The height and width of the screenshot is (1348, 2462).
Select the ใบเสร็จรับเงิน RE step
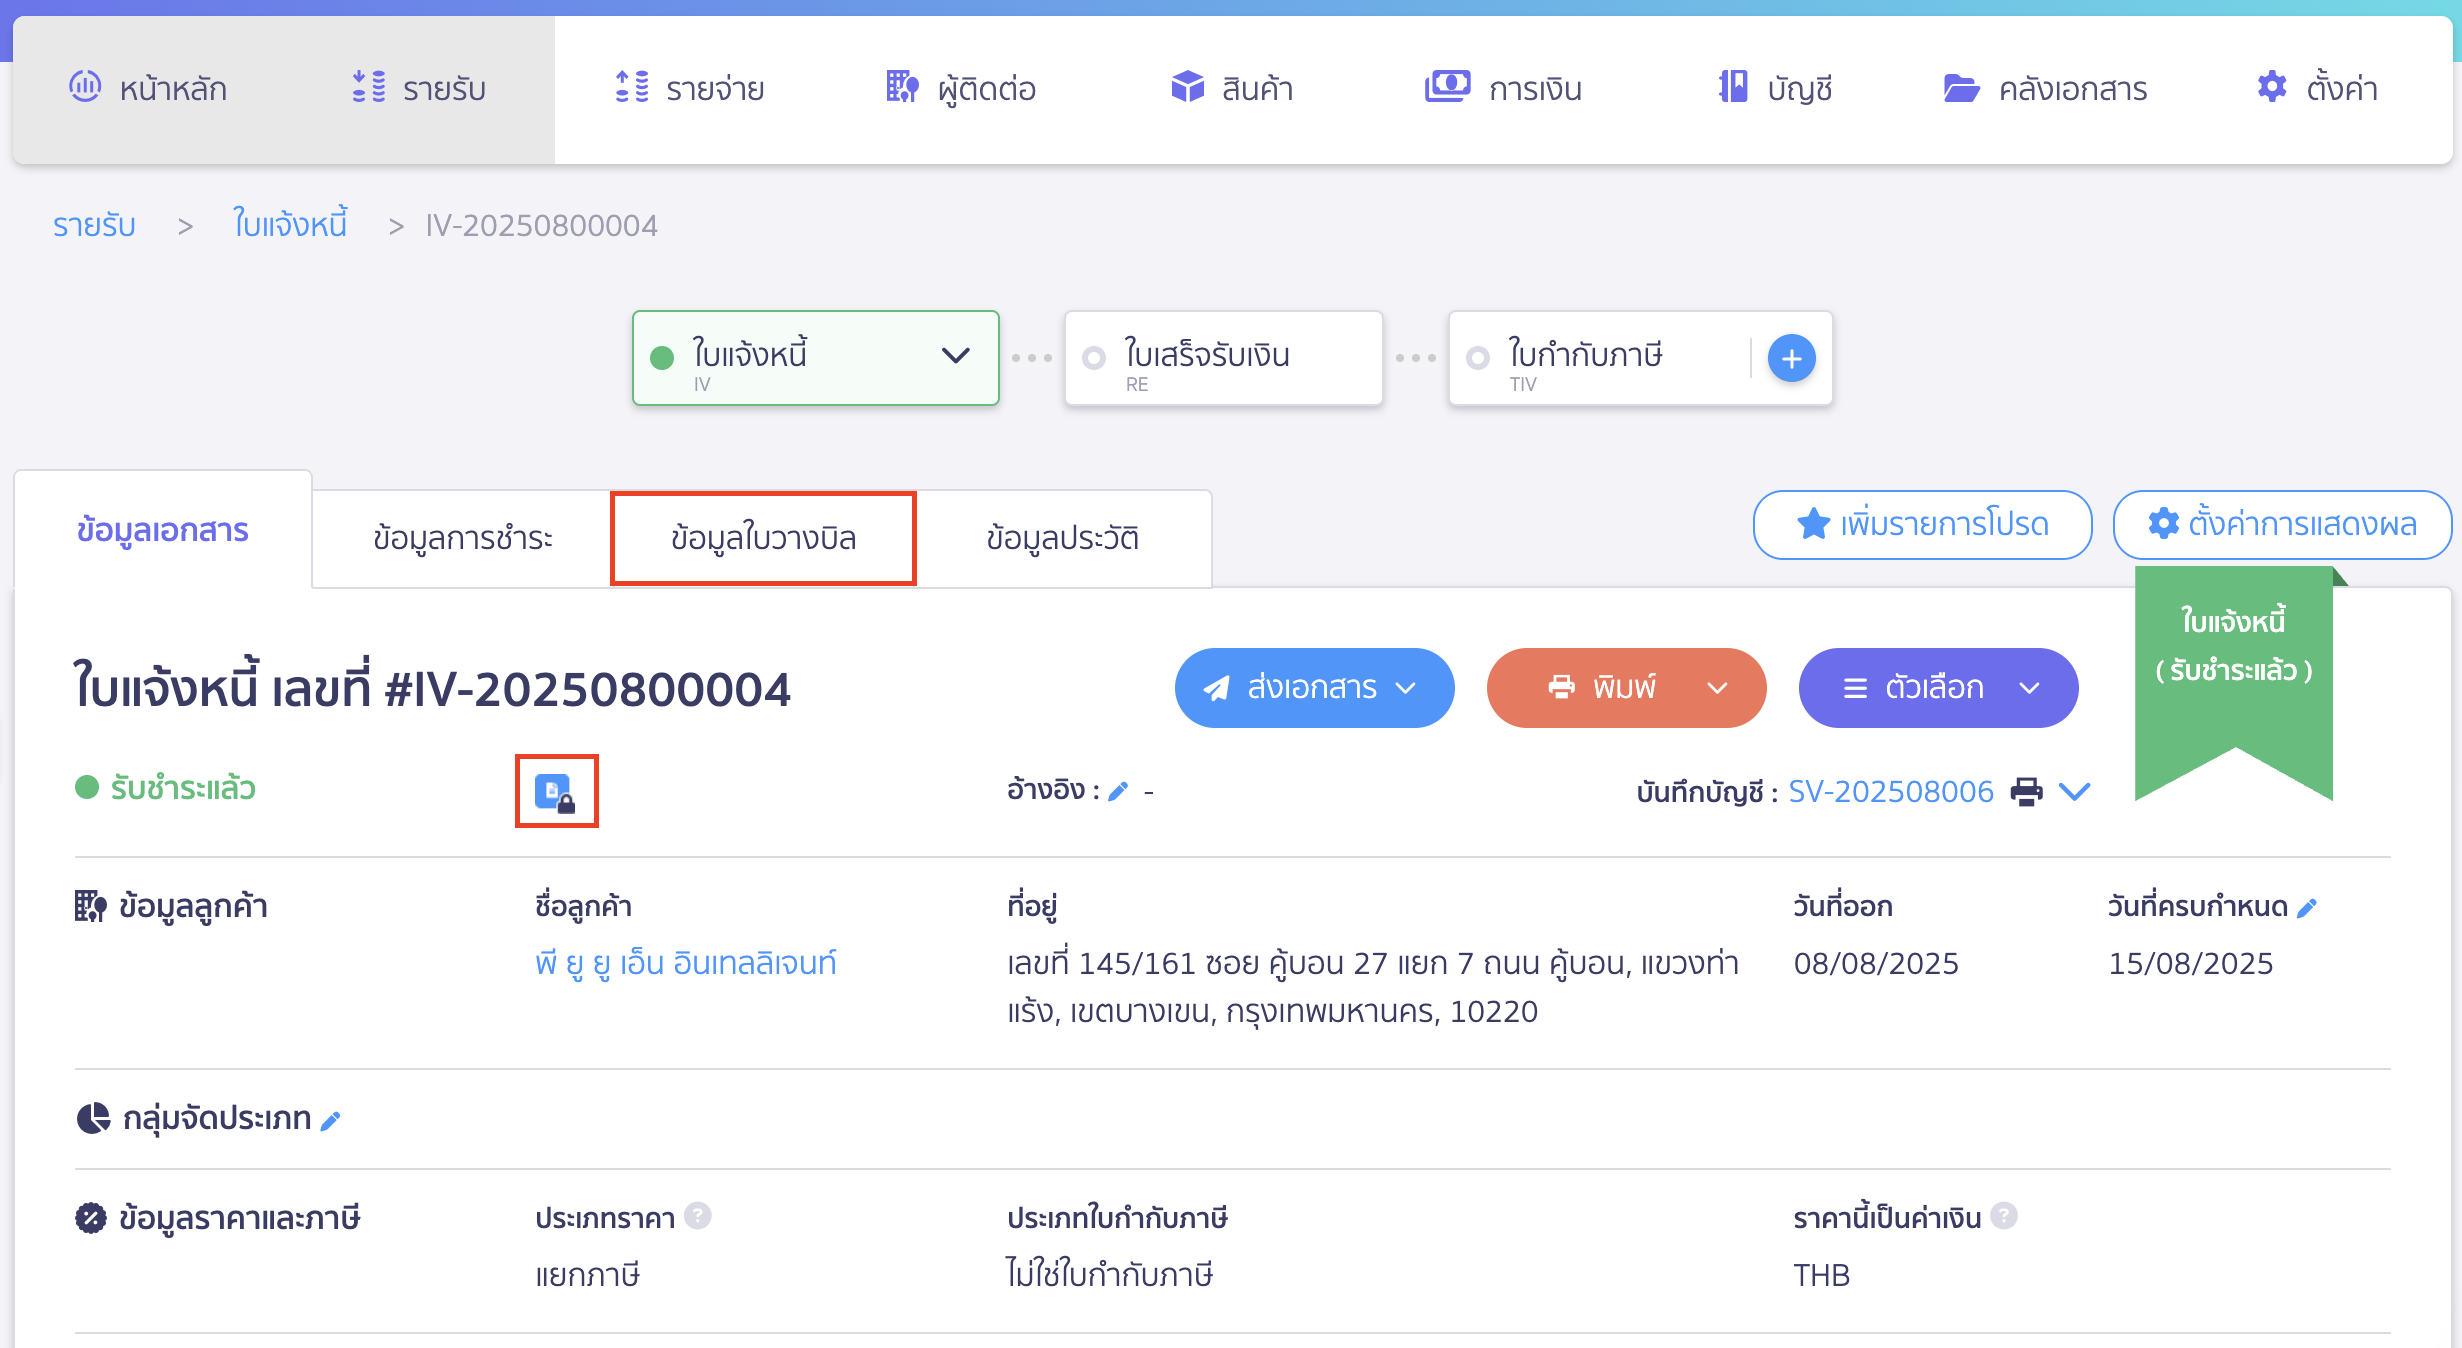pyautogui.click(x=1224, y=358)
